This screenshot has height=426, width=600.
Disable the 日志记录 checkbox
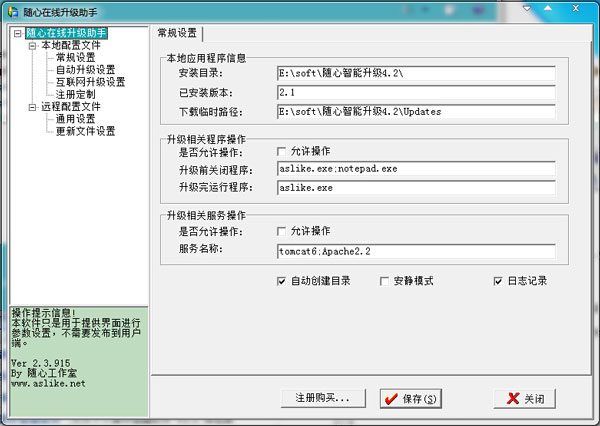point(498,282)
